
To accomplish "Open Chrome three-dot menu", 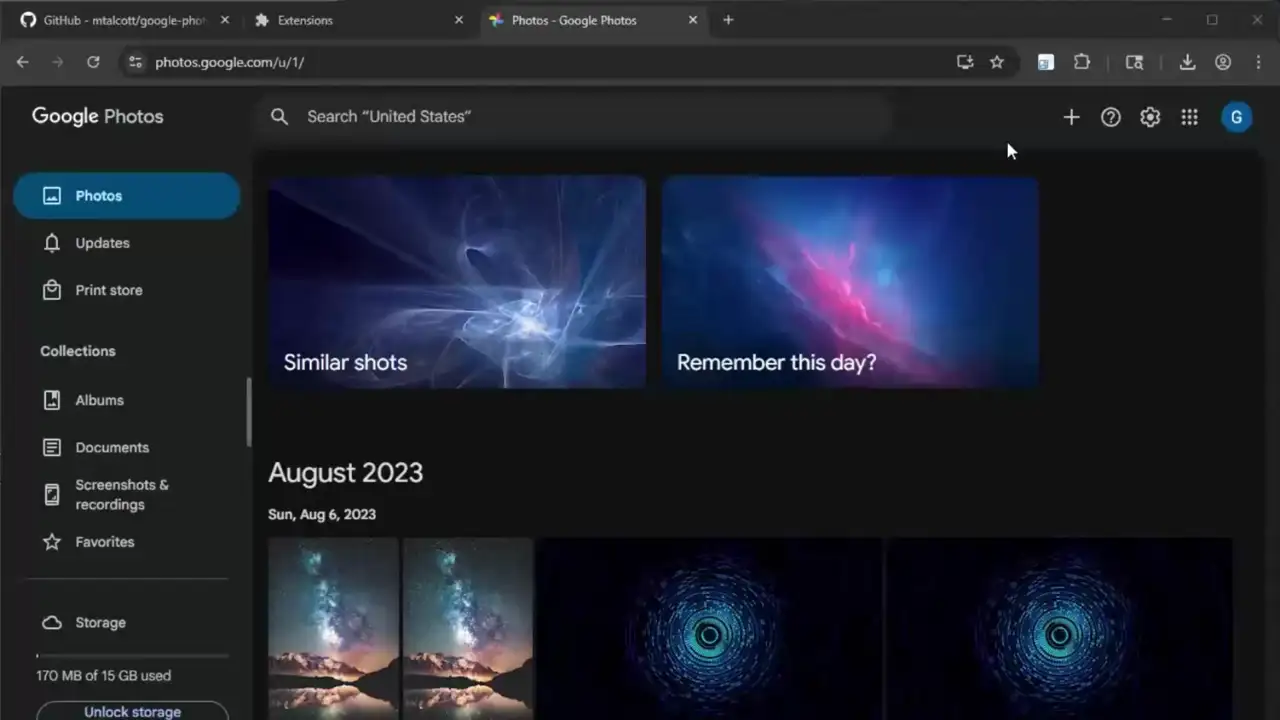I will coord(1258,62).
